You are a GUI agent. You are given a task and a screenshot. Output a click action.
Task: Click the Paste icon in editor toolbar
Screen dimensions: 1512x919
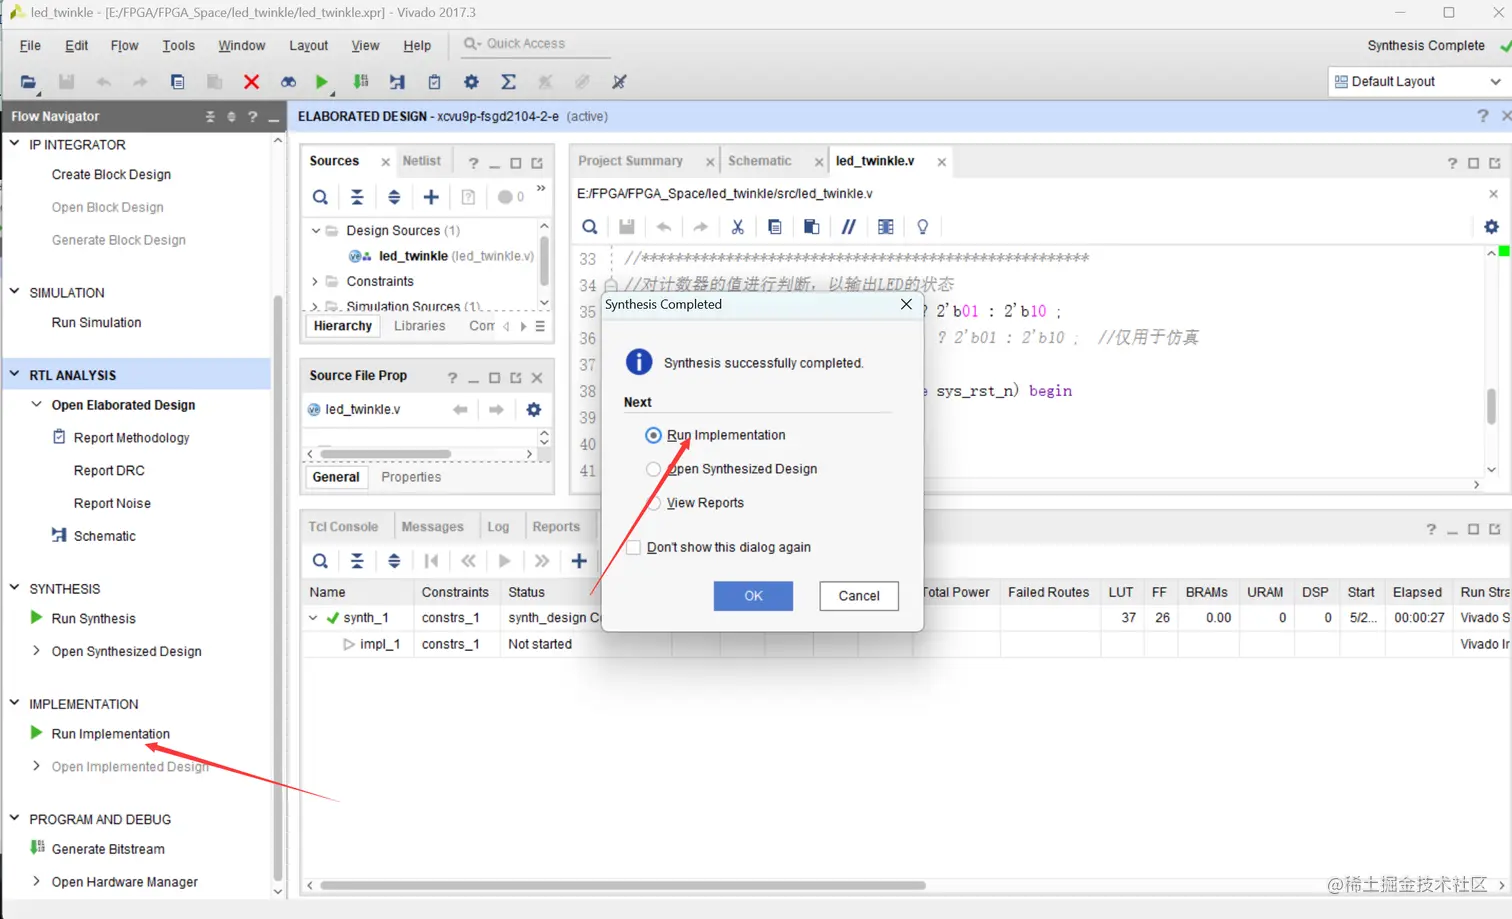[x=811, y=227]
